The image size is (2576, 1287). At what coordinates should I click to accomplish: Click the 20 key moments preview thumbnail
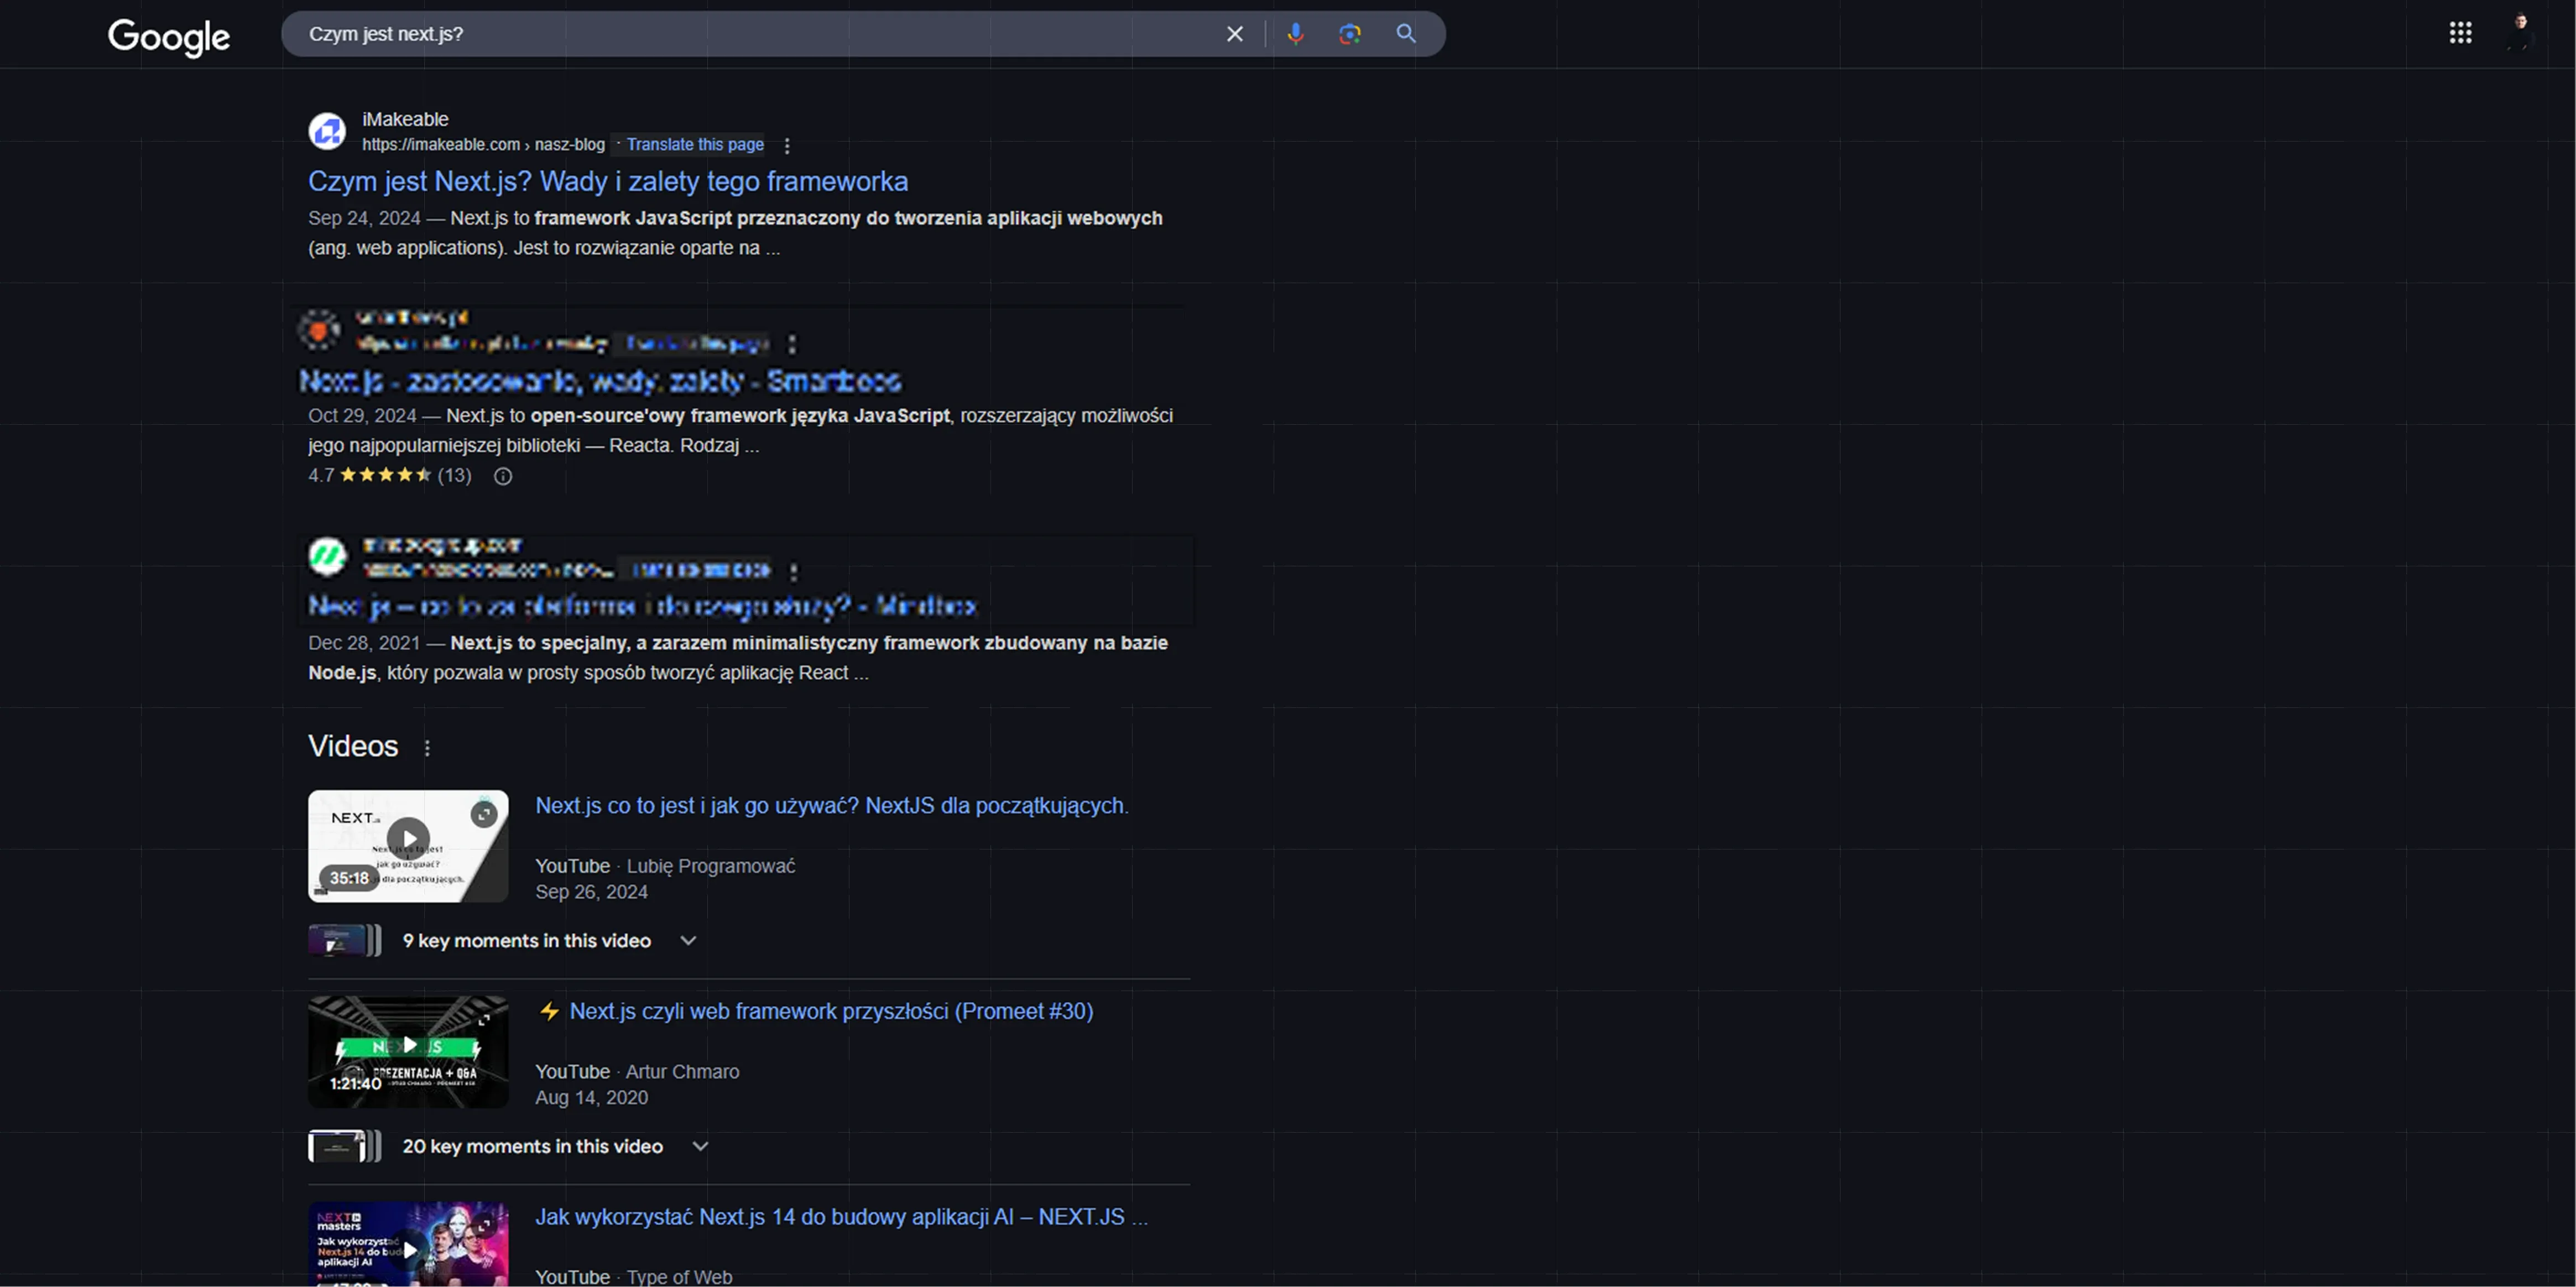(344, 1146)
